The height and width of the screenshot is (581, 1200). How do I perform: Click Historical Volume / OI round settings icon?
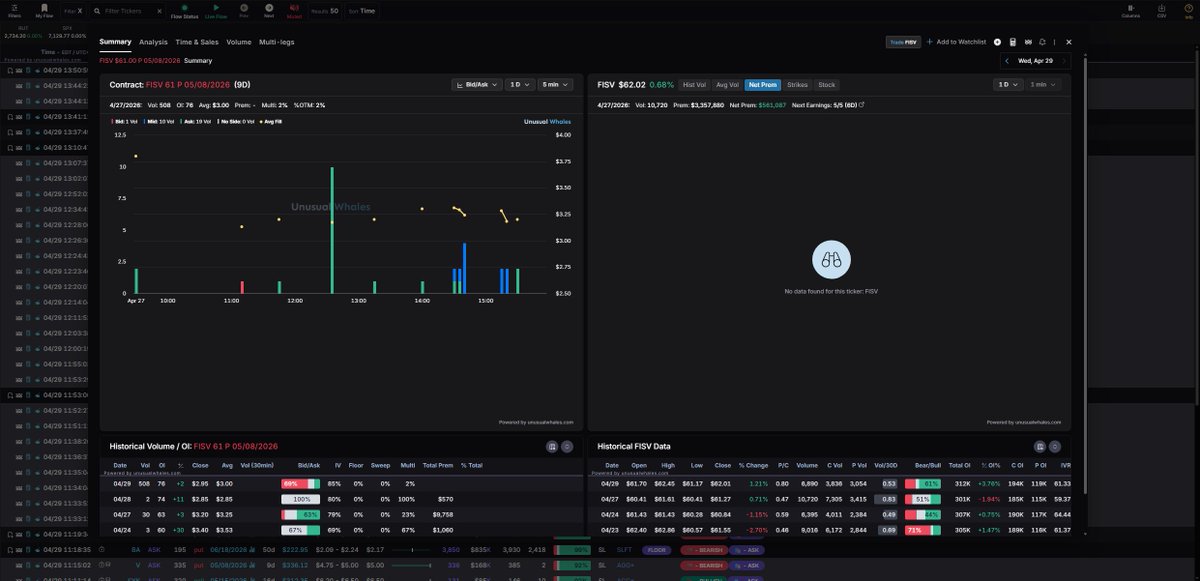pyautogui.click(x=567, y=446)
